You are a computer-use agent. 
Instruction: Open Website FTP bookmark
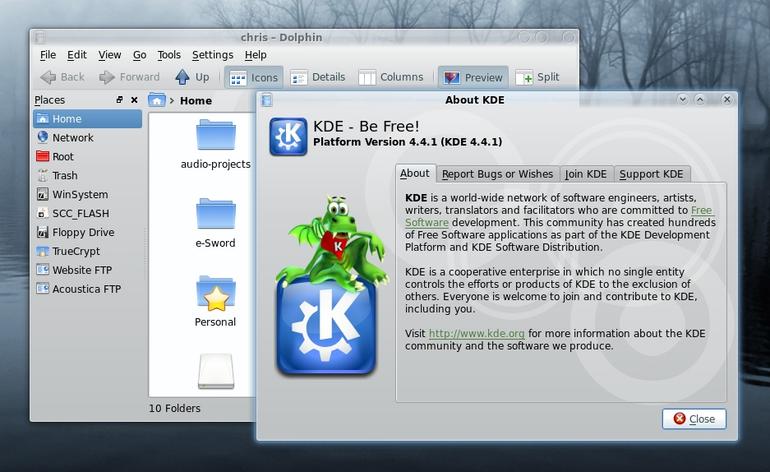coord(87,270)
